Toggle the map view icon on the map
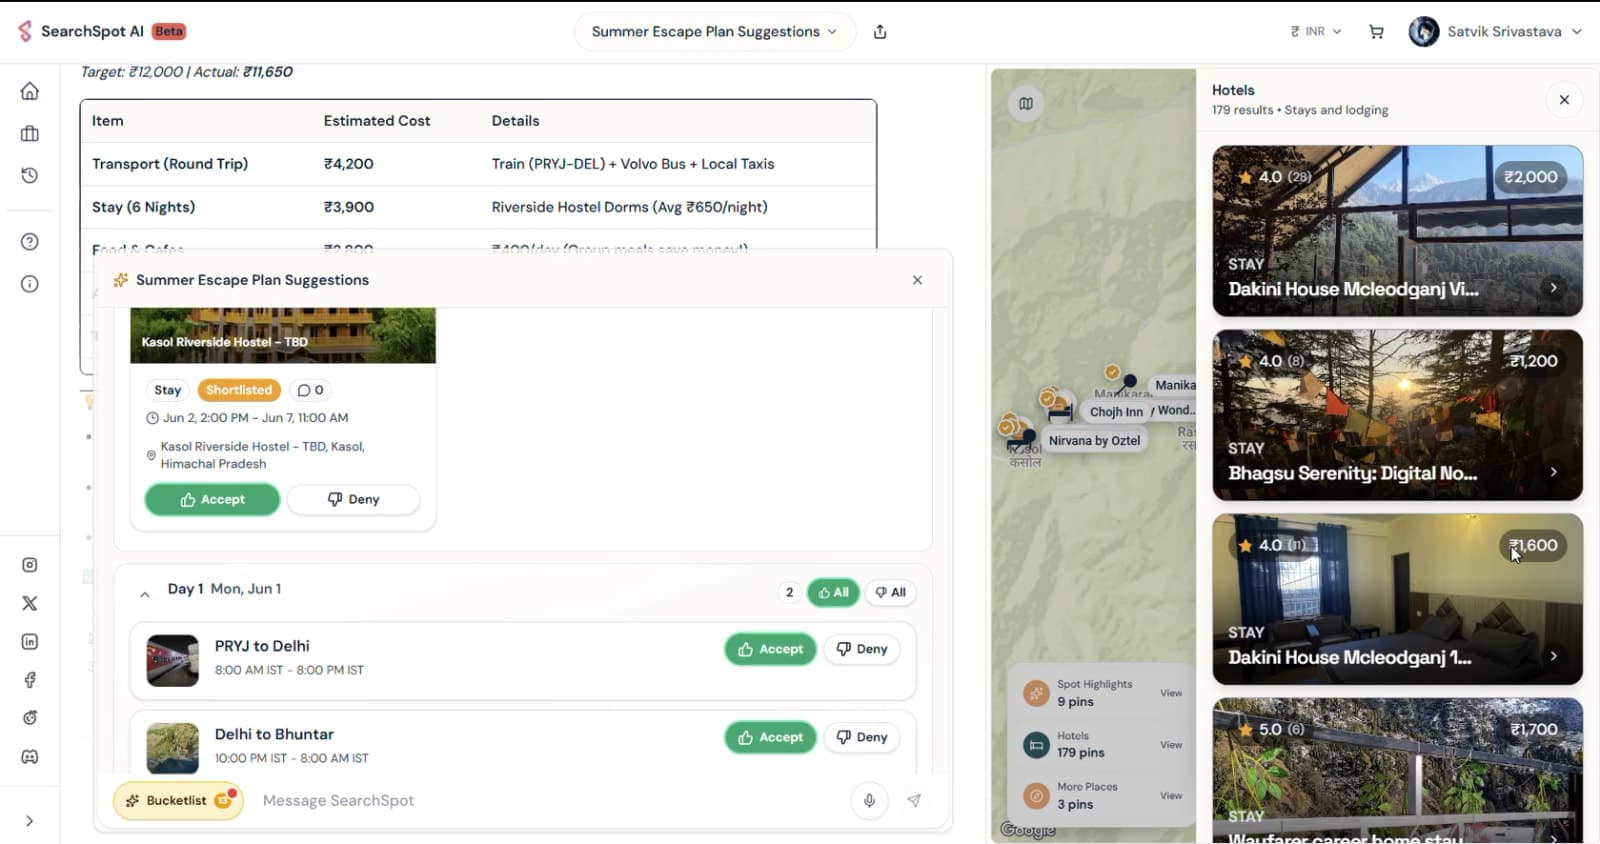 (1026, 103)
